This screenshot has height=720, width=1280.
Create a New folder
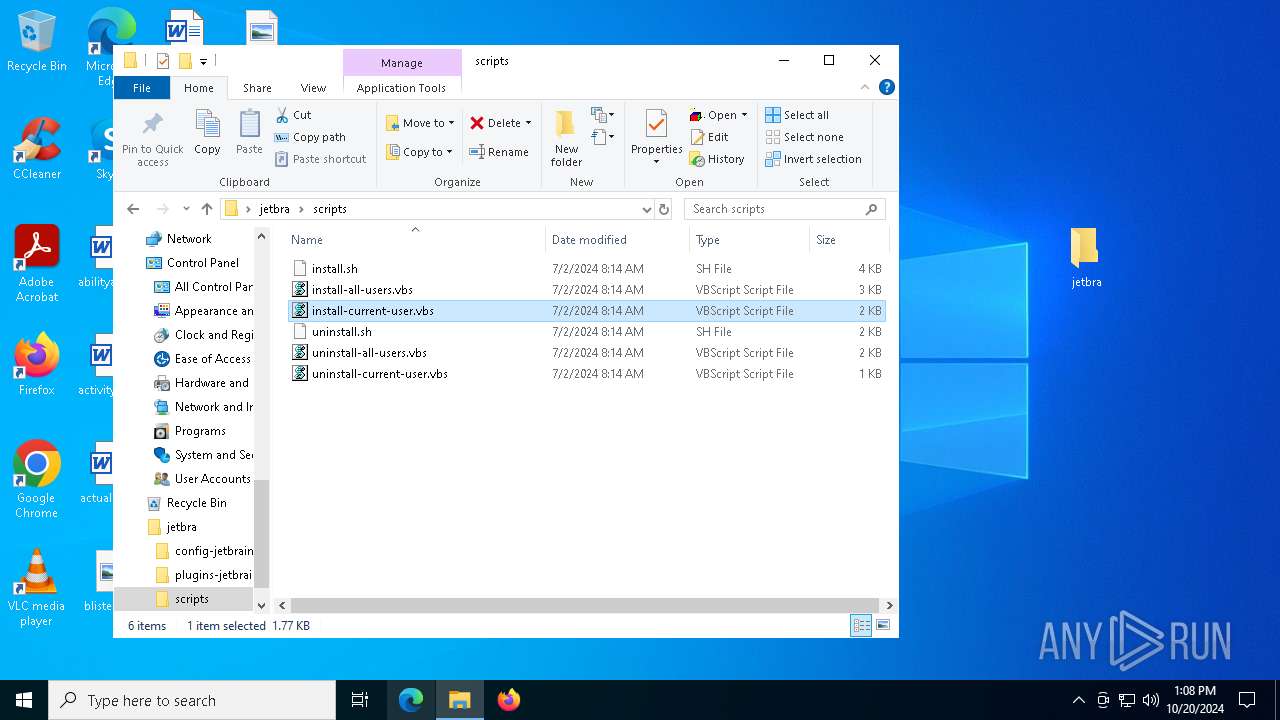[x=566, y=138]
